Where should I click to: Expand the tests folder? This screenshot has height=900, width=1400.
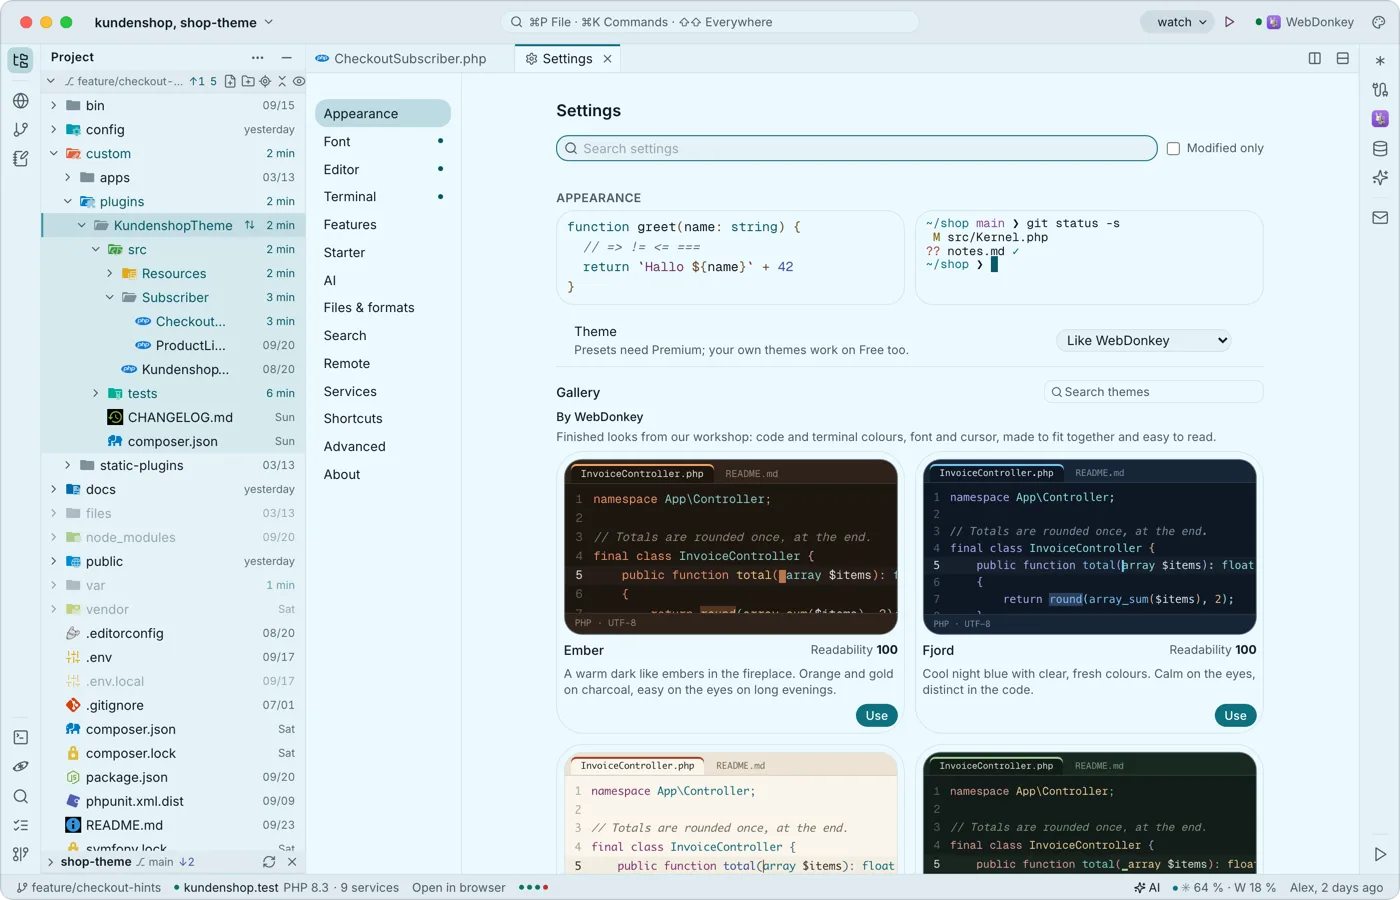click(96, 393)
